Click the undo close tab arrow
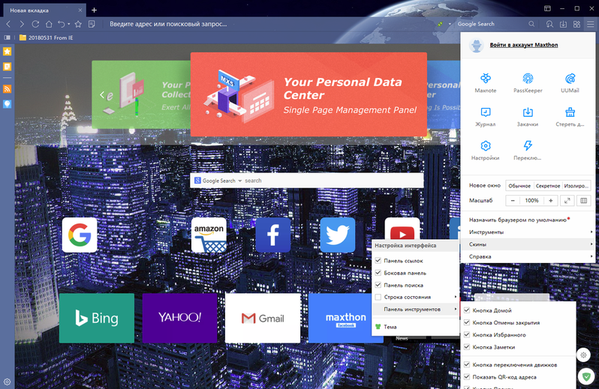This screenshot has width=599, height=389. pos(61,24)
